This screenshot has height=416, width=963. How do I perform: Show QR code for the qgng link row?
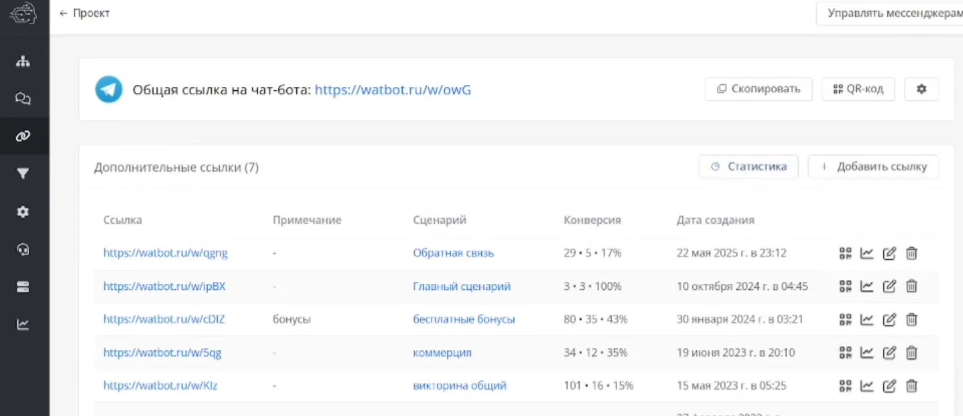(845, 253)
